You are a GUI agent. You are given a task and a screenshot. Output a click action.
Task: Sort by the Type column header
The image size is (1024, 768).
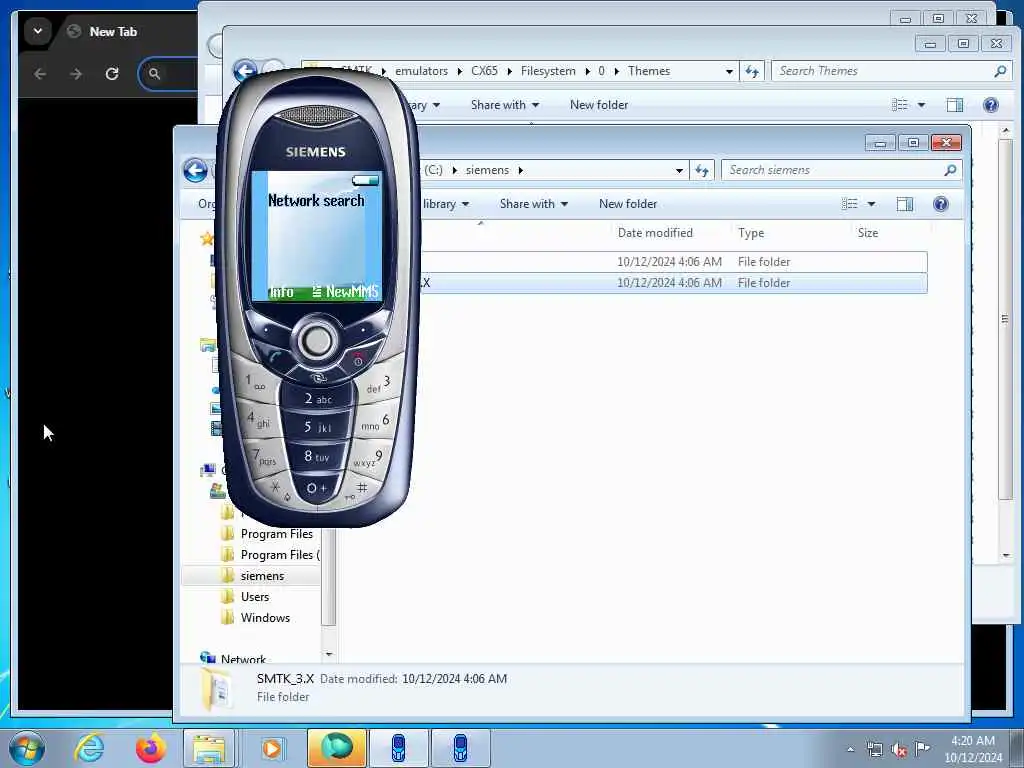pyautogui.click(x=751, y=232)
